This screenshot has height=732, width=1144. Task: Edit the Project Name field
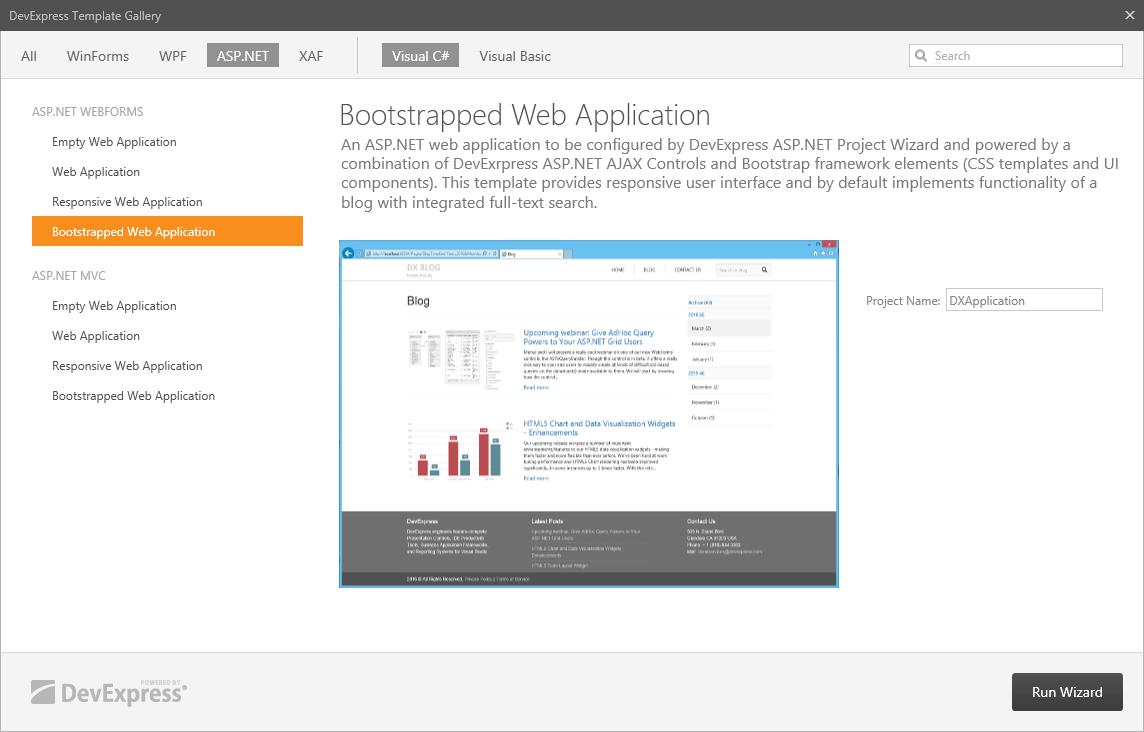1024,300
